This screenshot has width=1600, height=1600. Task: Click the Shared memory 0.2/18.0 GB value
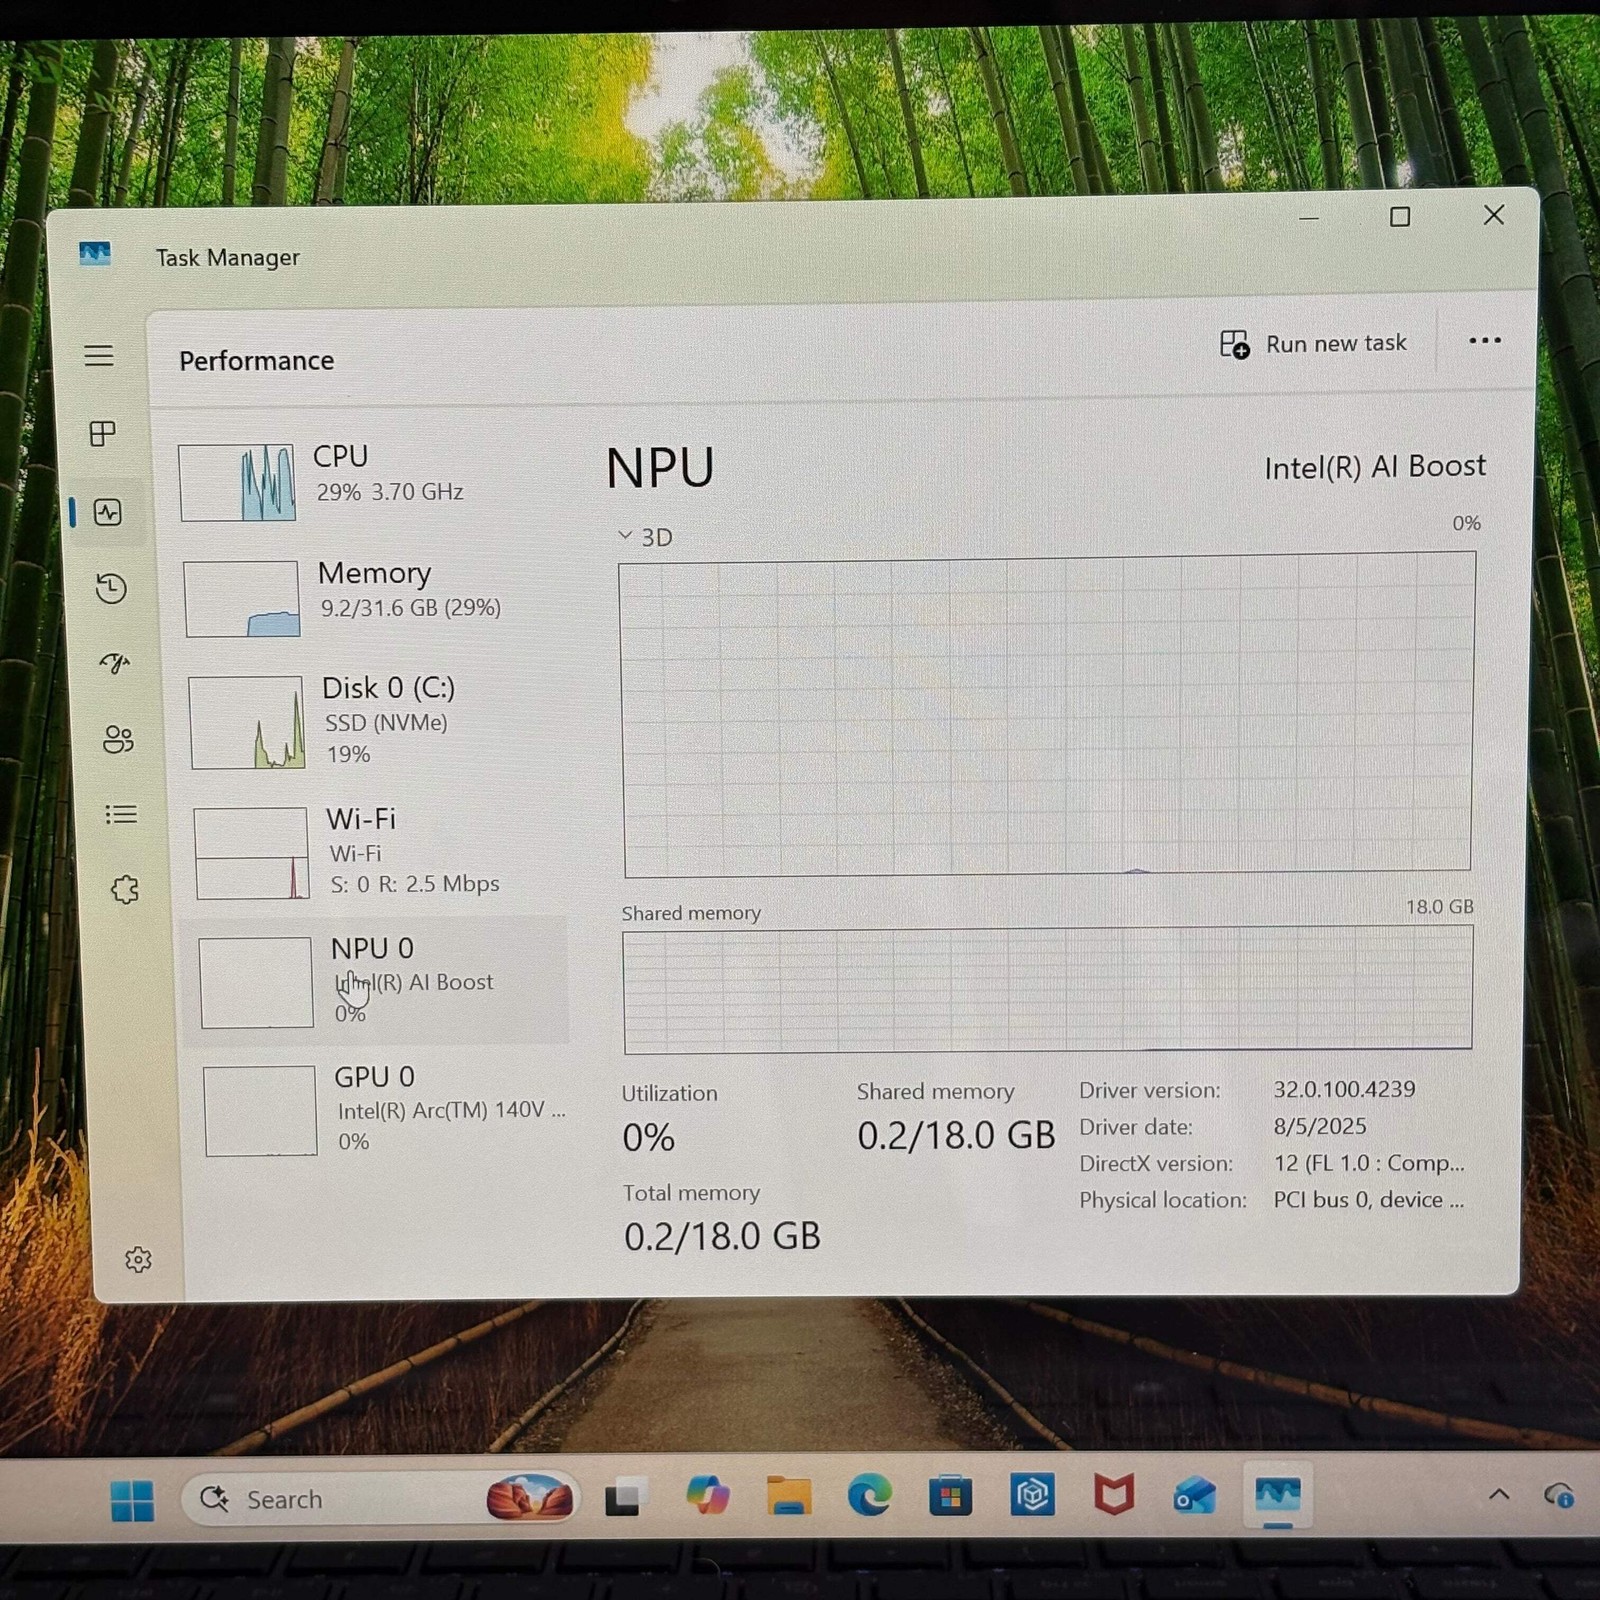(x=955, y=1135)
